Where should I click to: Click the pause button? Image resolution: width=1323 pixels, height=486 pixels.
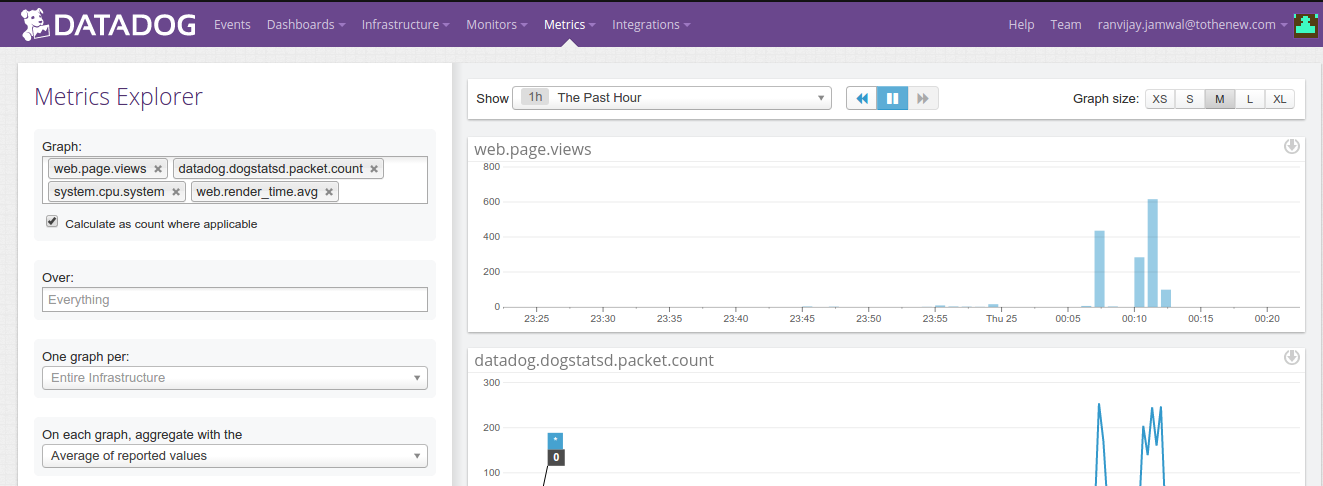click(x=892, y=98)
